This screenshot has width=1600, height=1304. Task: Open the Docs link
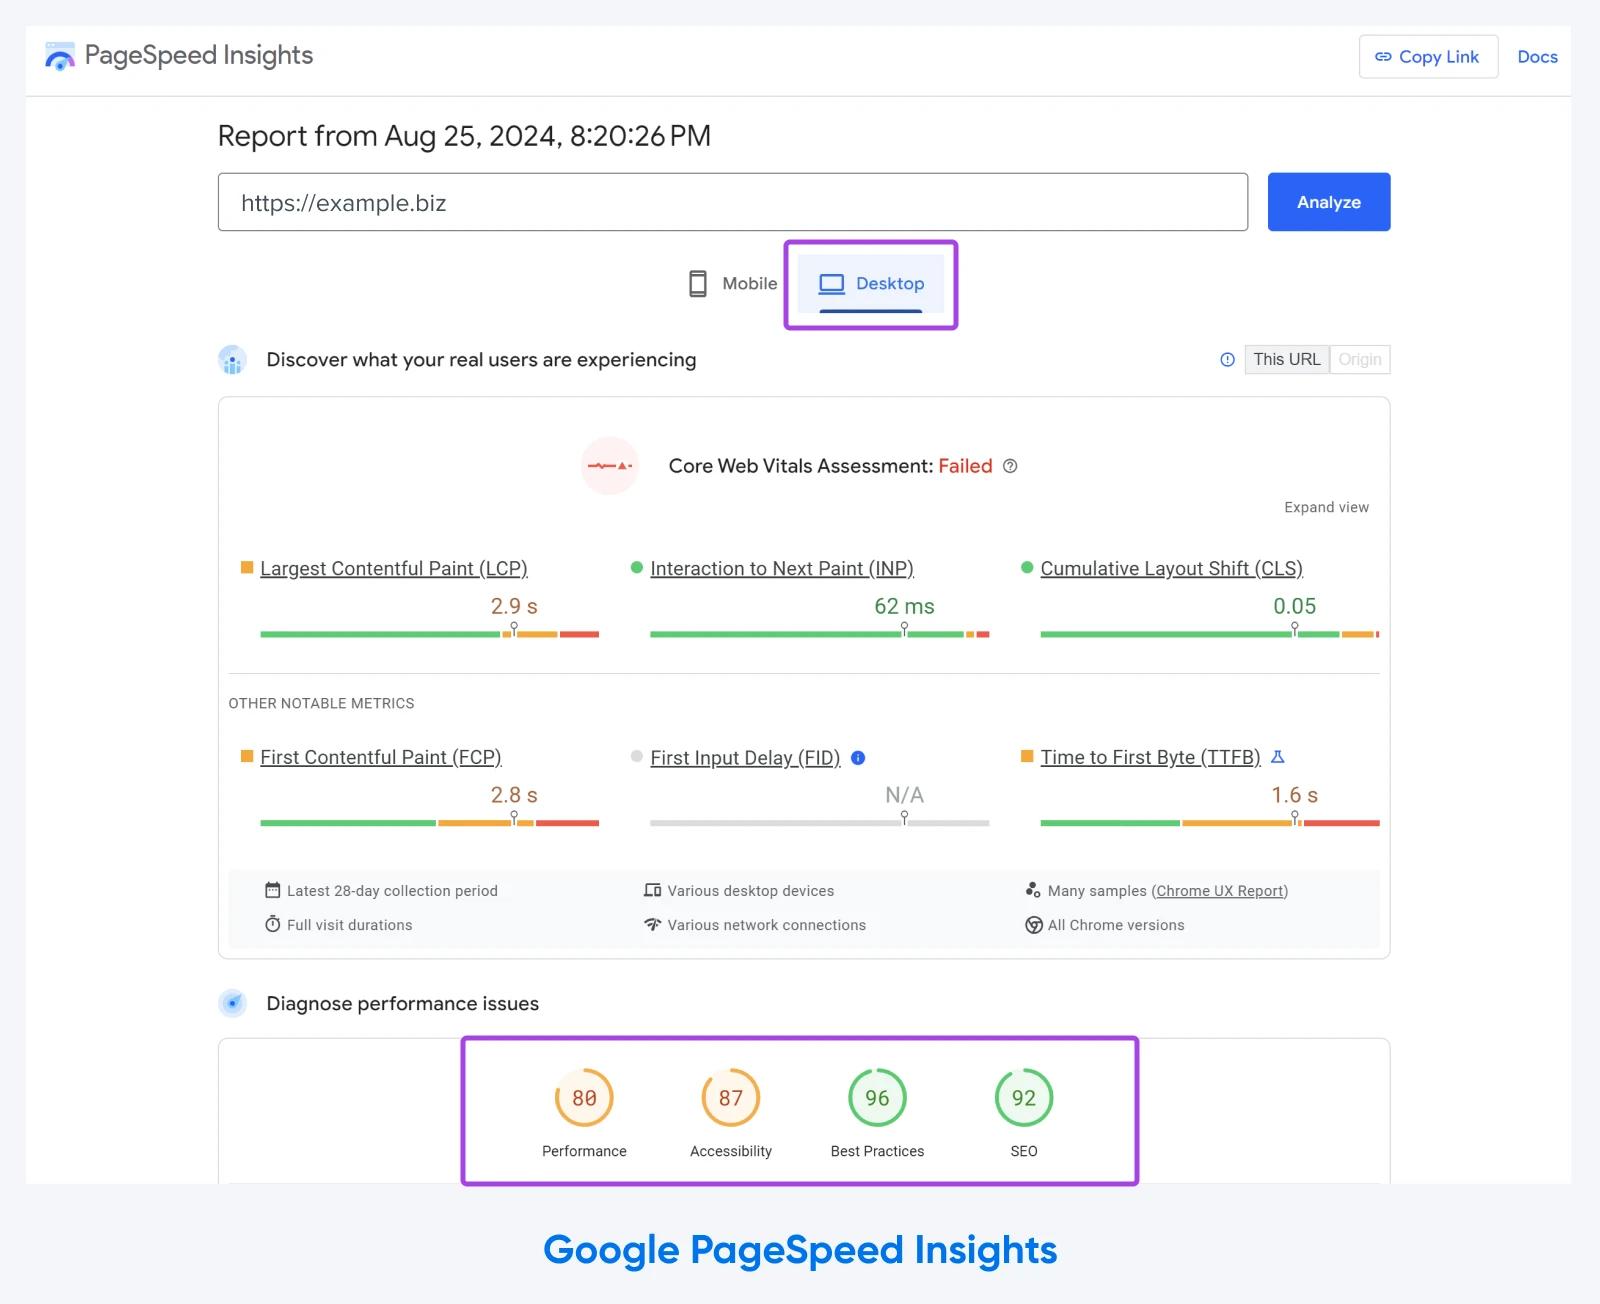(x=1537, y=57)
